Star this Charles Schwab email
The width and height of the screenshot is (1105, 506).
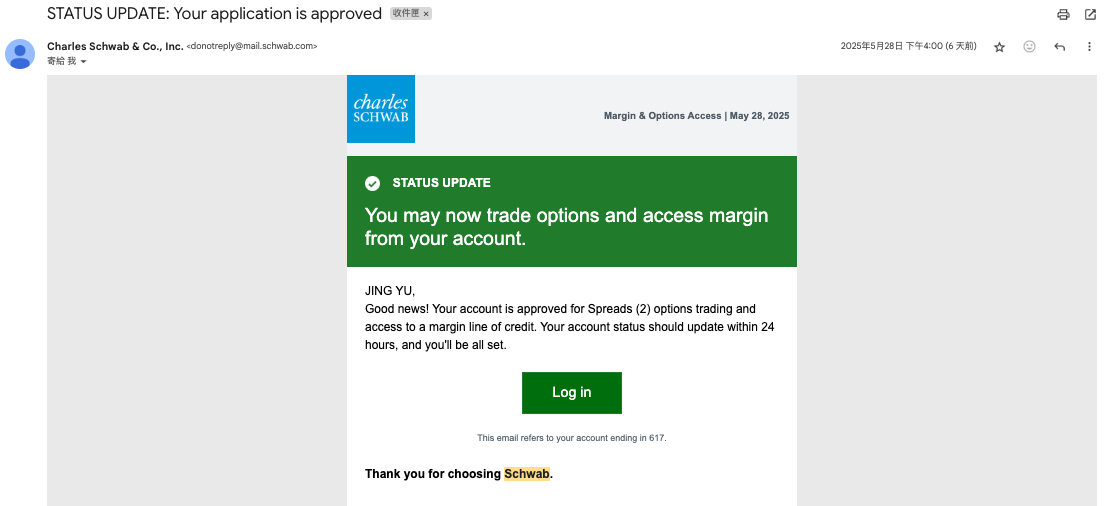point(999,47)
